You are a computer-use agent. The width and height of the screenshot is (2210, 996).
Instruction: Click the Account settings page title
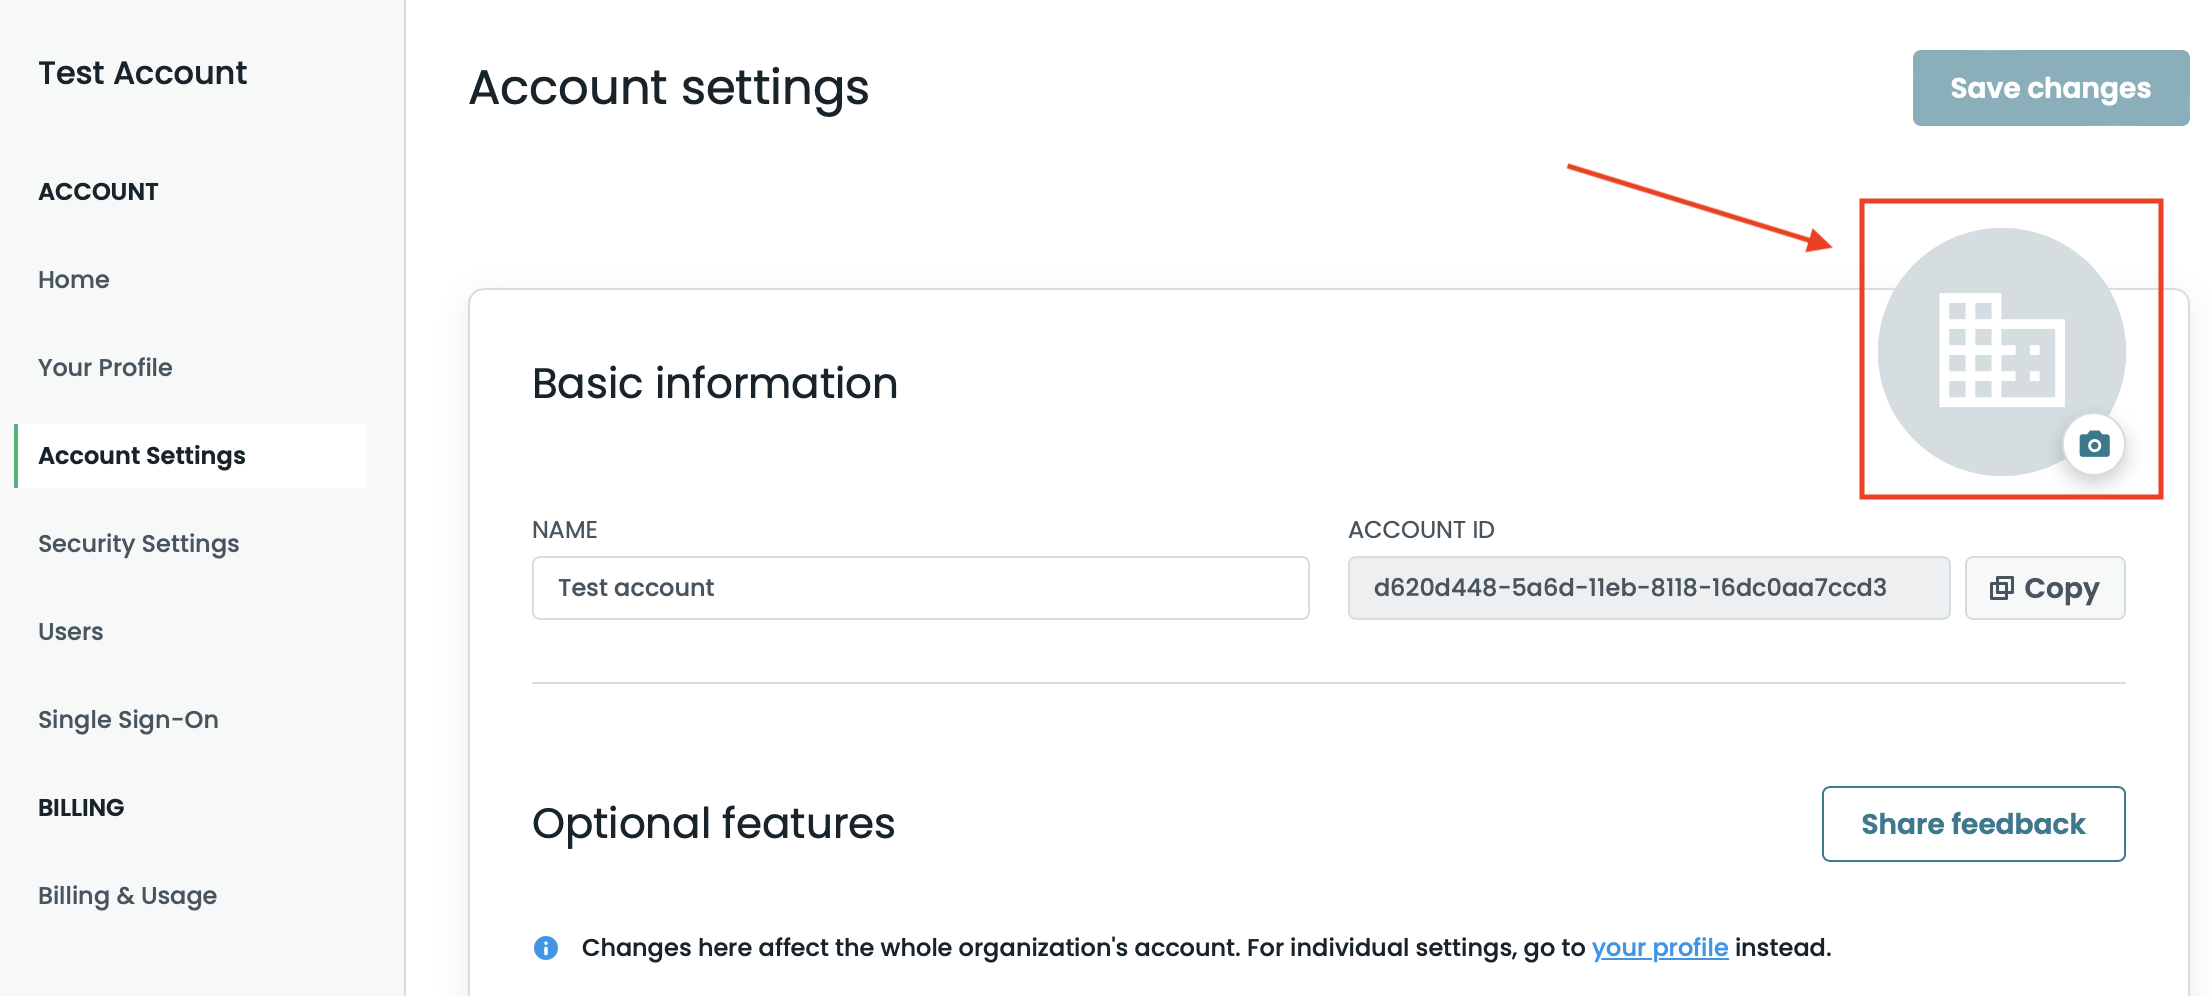[x=668, y=88]
